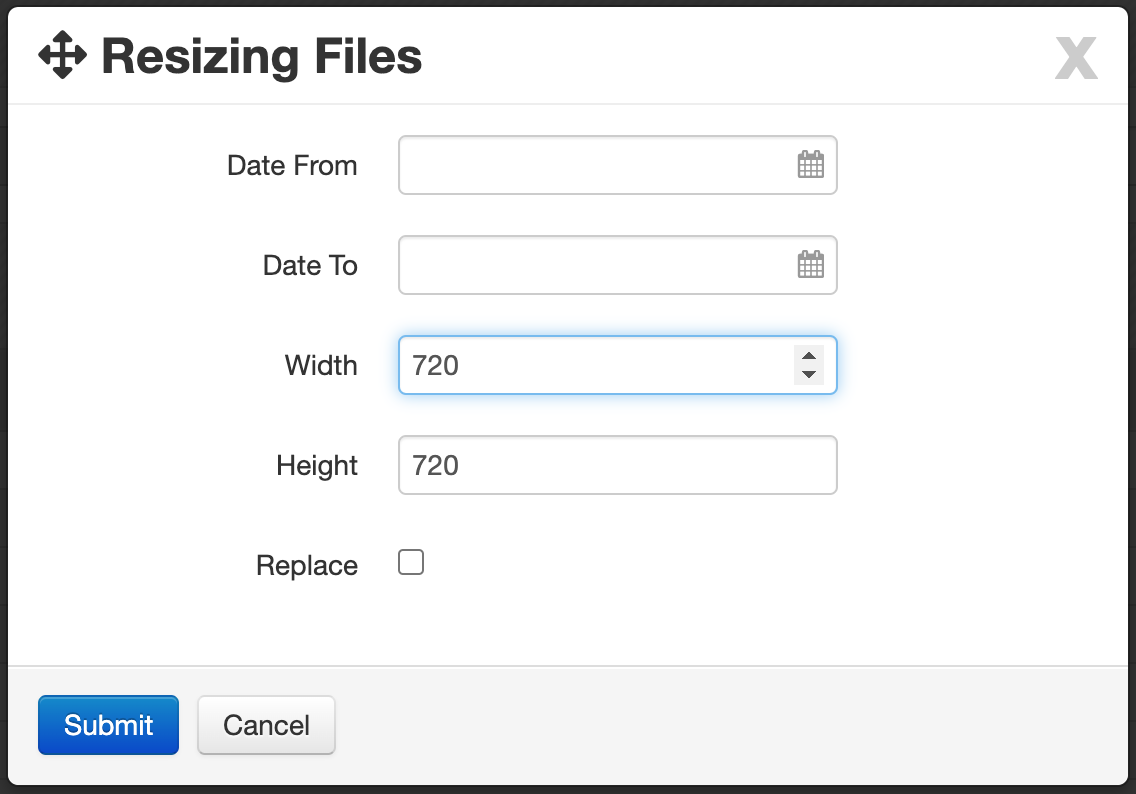The height and width of the screenshot is (794, 1136).
Task: Enable the Replace checkbox
Action: 411,562
